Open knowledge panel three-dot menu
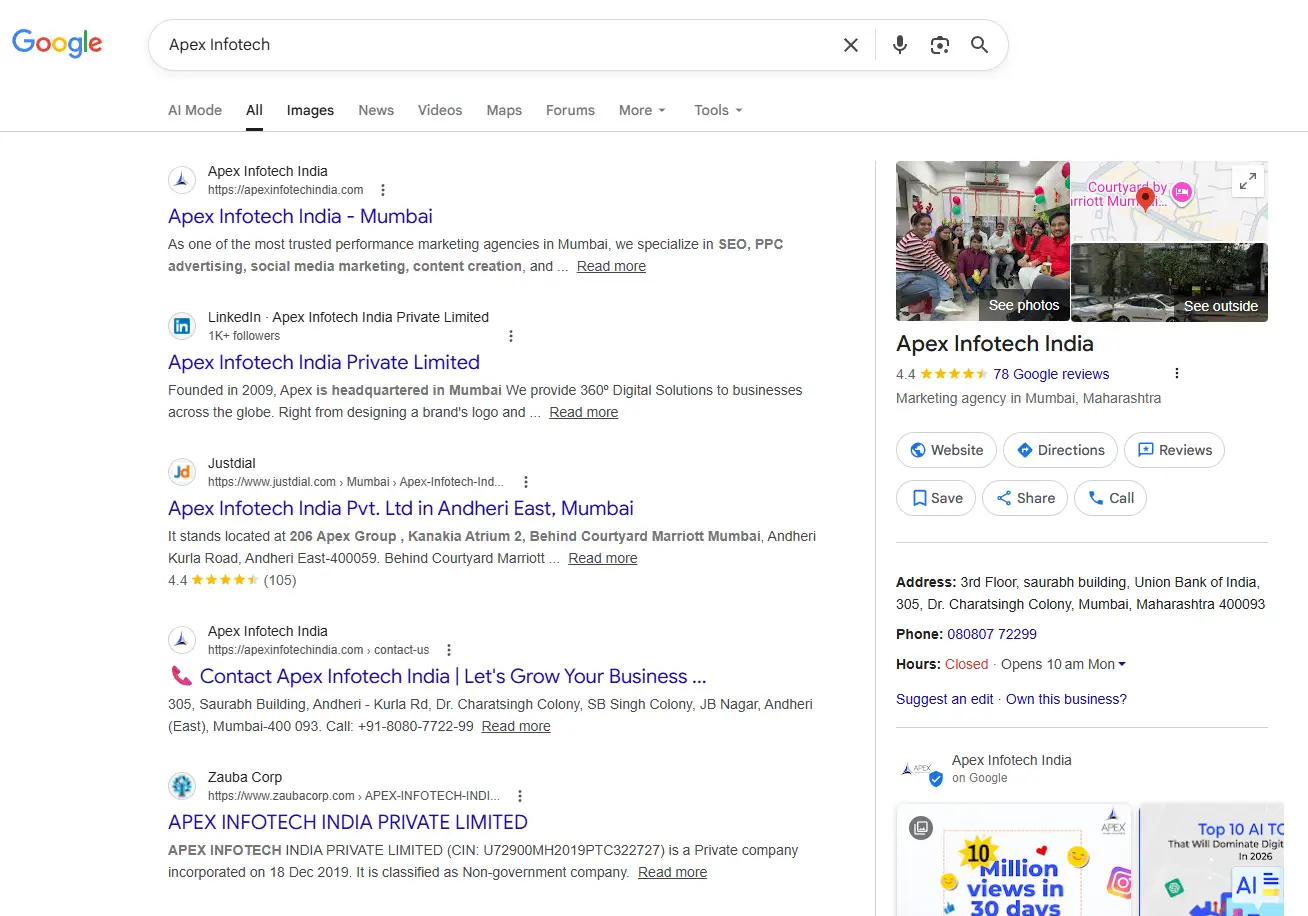The width and height of the screenshot is (1308, 916). point(1177,374)
